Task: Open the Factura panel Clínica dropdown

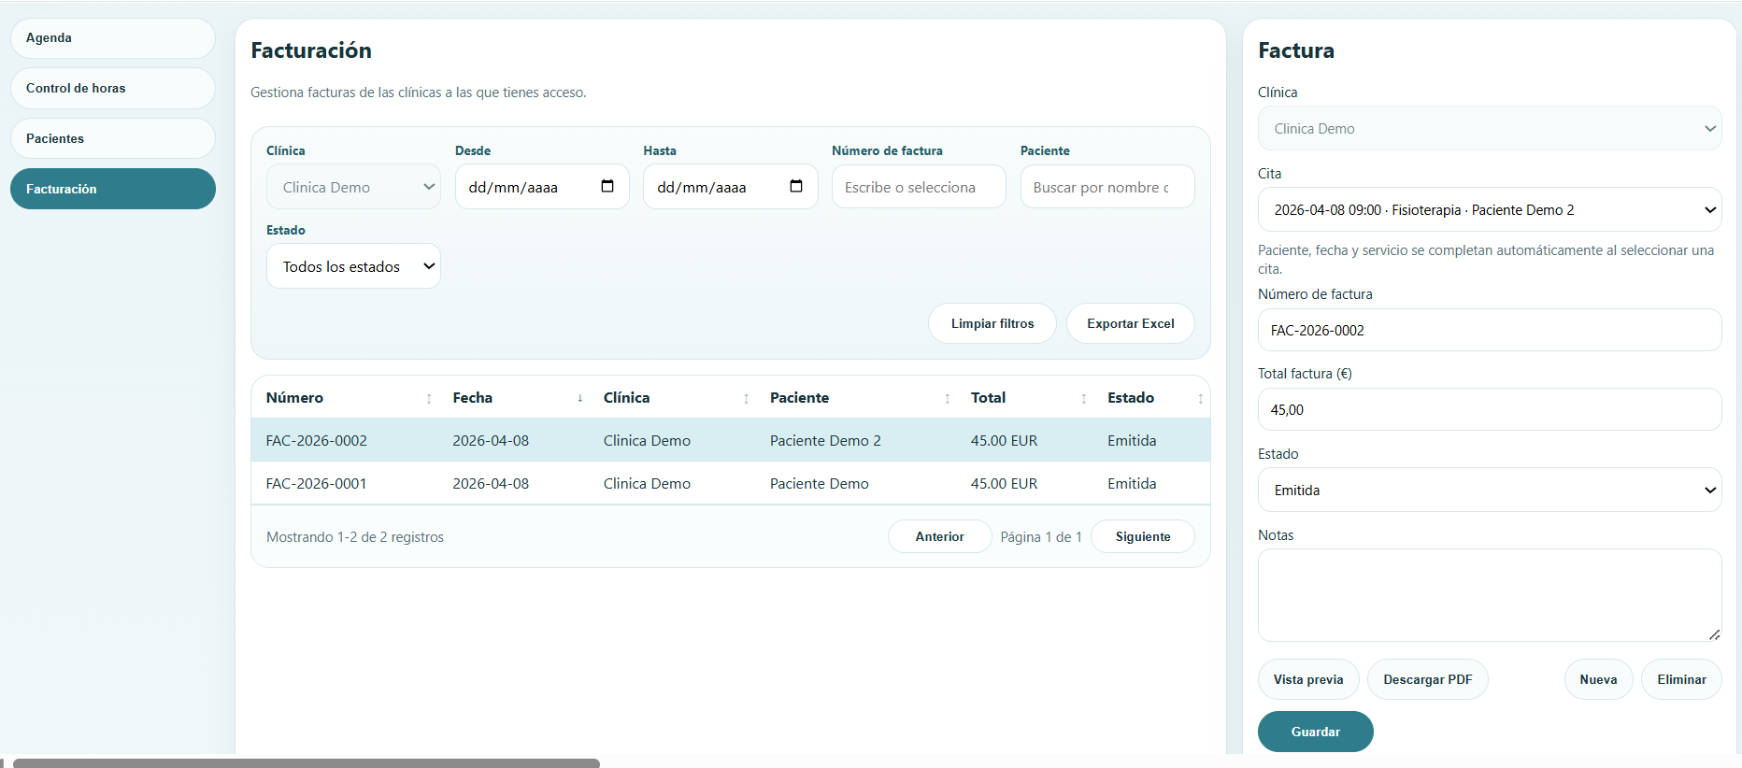Action: 1489,128
